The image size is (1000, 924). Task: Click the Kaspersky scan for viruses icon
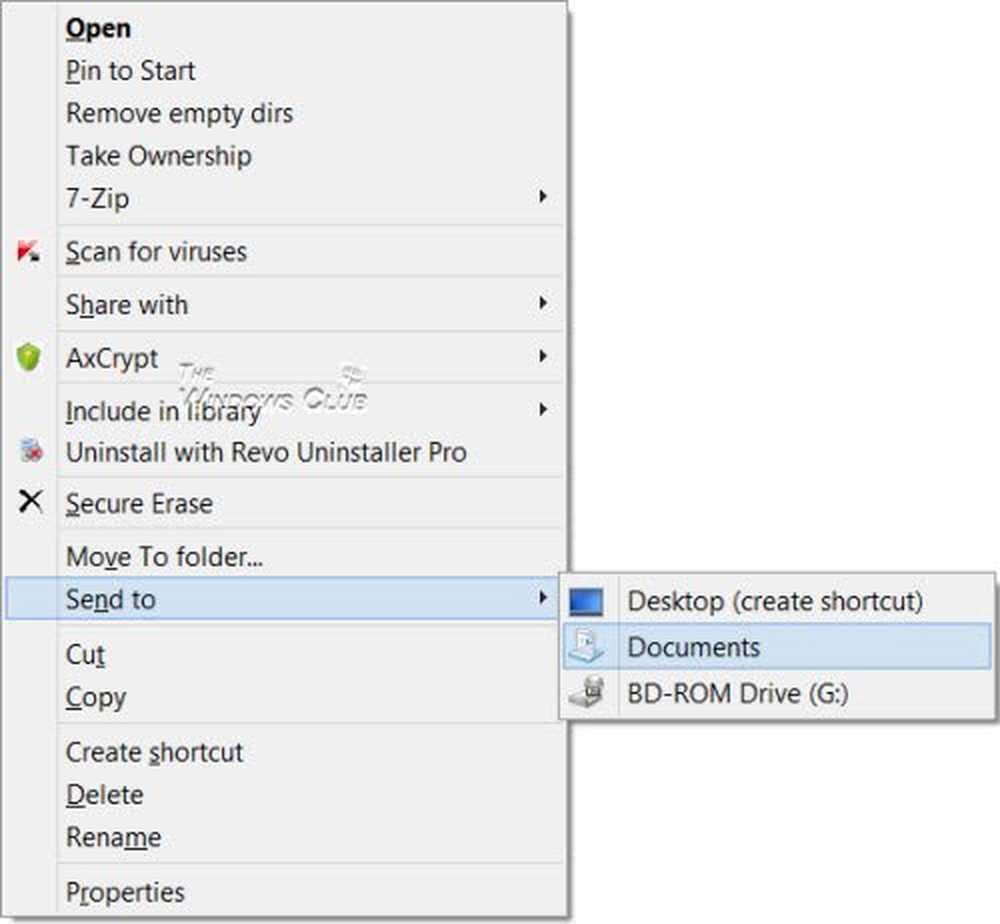tap(30, 253)
